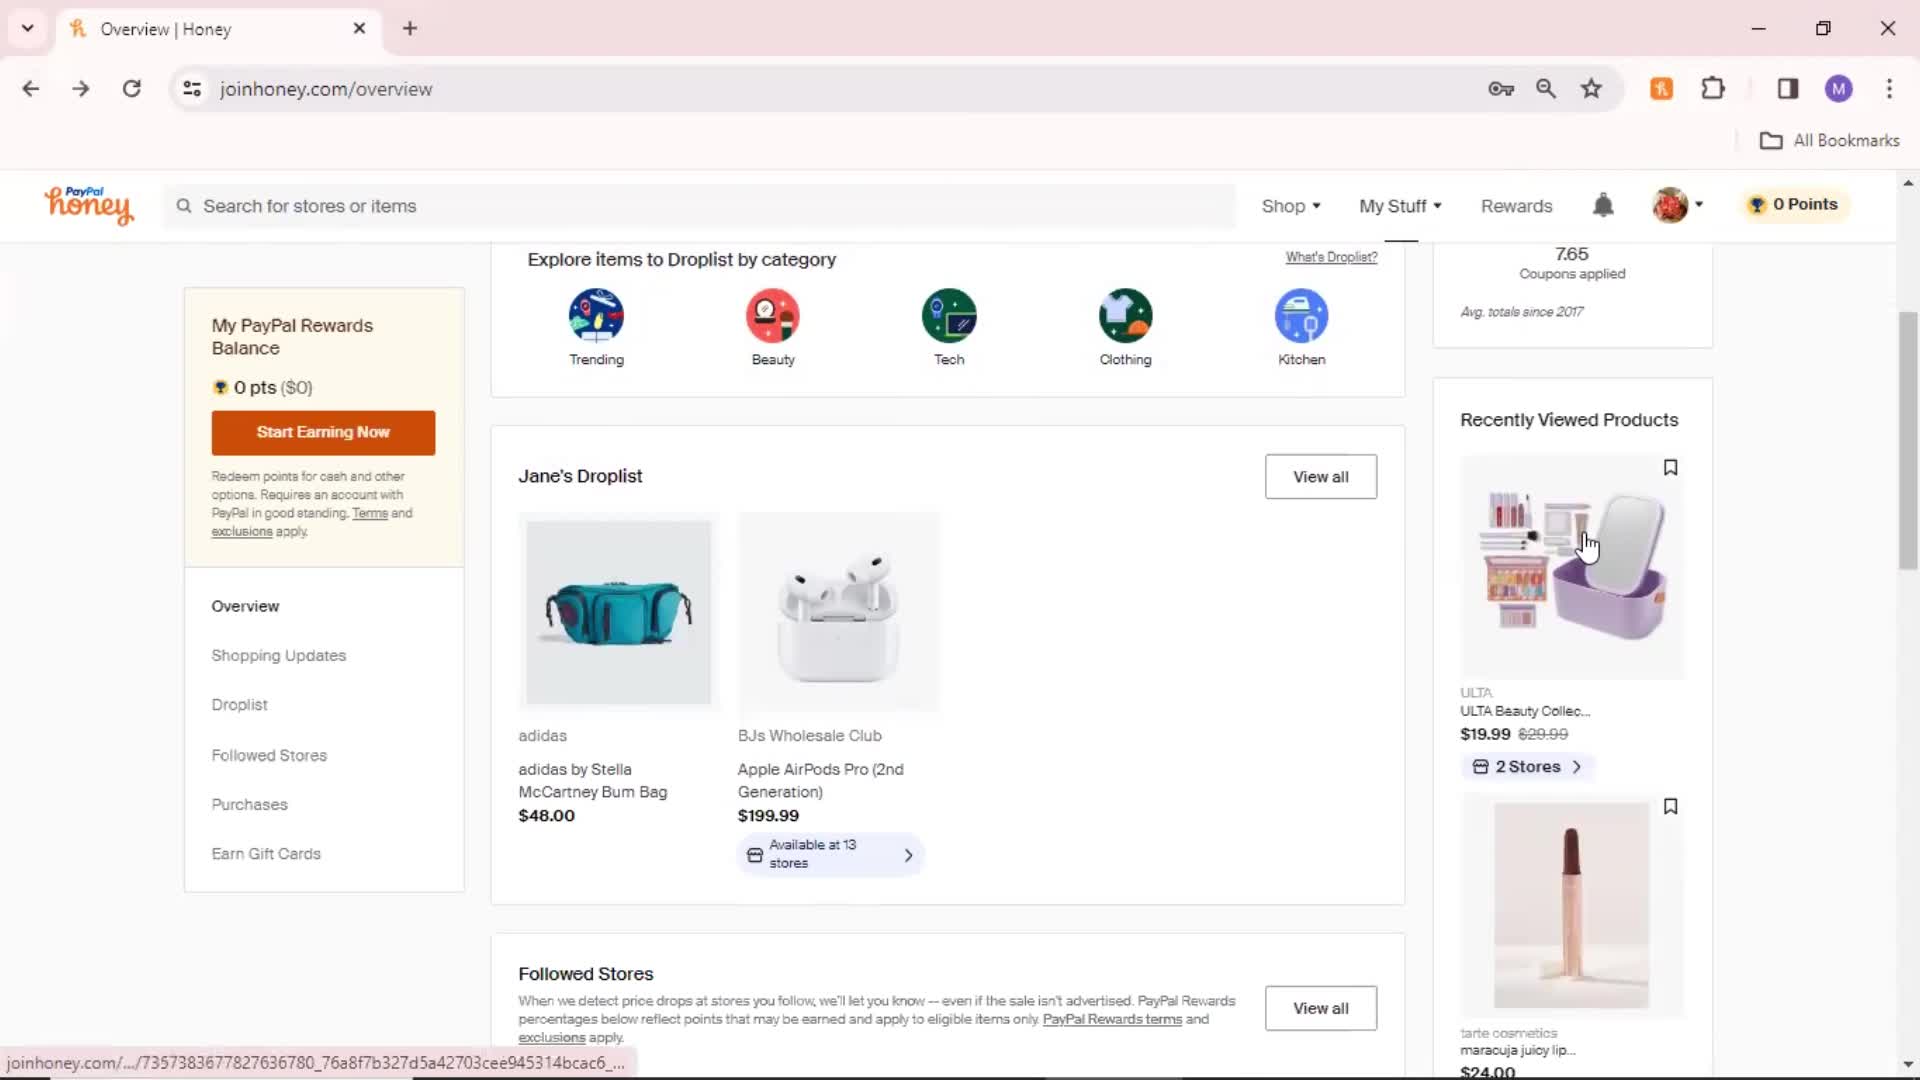The image size is (1920, 1080).
Task: Open the ULTA Beauty Collection thumbnail
Action: point(1572,568)
